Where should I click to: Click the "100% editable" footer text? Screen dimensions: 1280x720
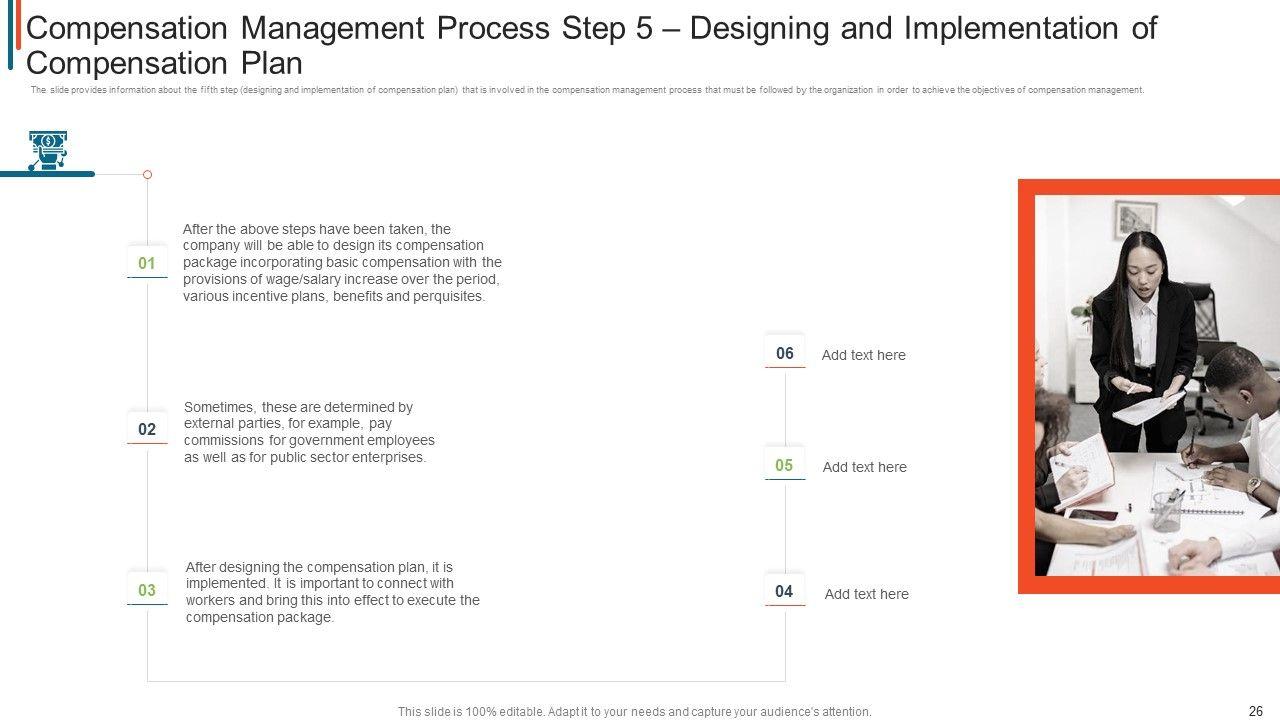(x=634, y=712)
